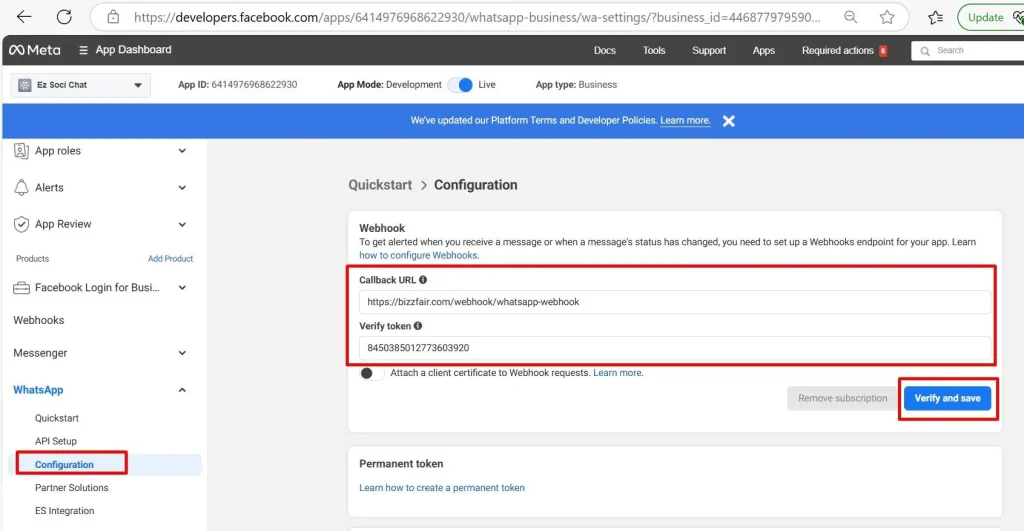The image size is (1024, 531).
Task: Go back using browser back arrow
Action: [x=24, y=17]
